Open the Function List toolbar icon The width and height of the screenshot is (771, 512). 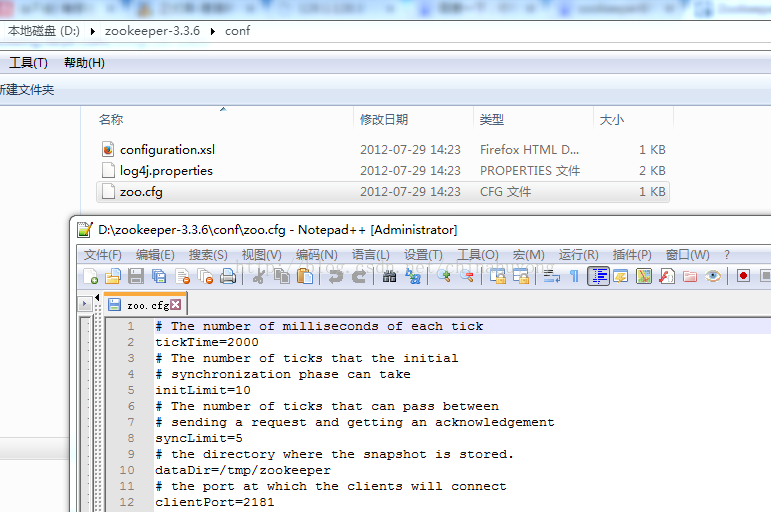coord(667,276)
